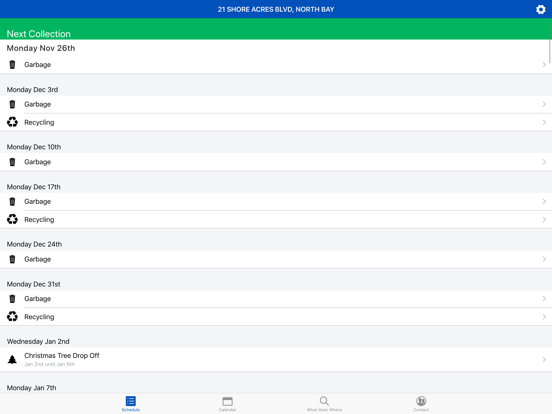Click the vertical scrollbar handle
Image resolution: width=552 pixels, height=414 pixels.
coord(550,42)
